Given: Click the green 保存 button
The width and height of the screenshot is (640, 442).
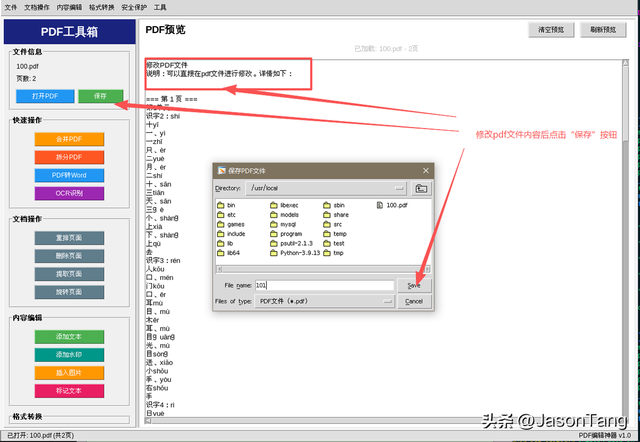Looking at the screenshot, I should [x=100, y=96].
